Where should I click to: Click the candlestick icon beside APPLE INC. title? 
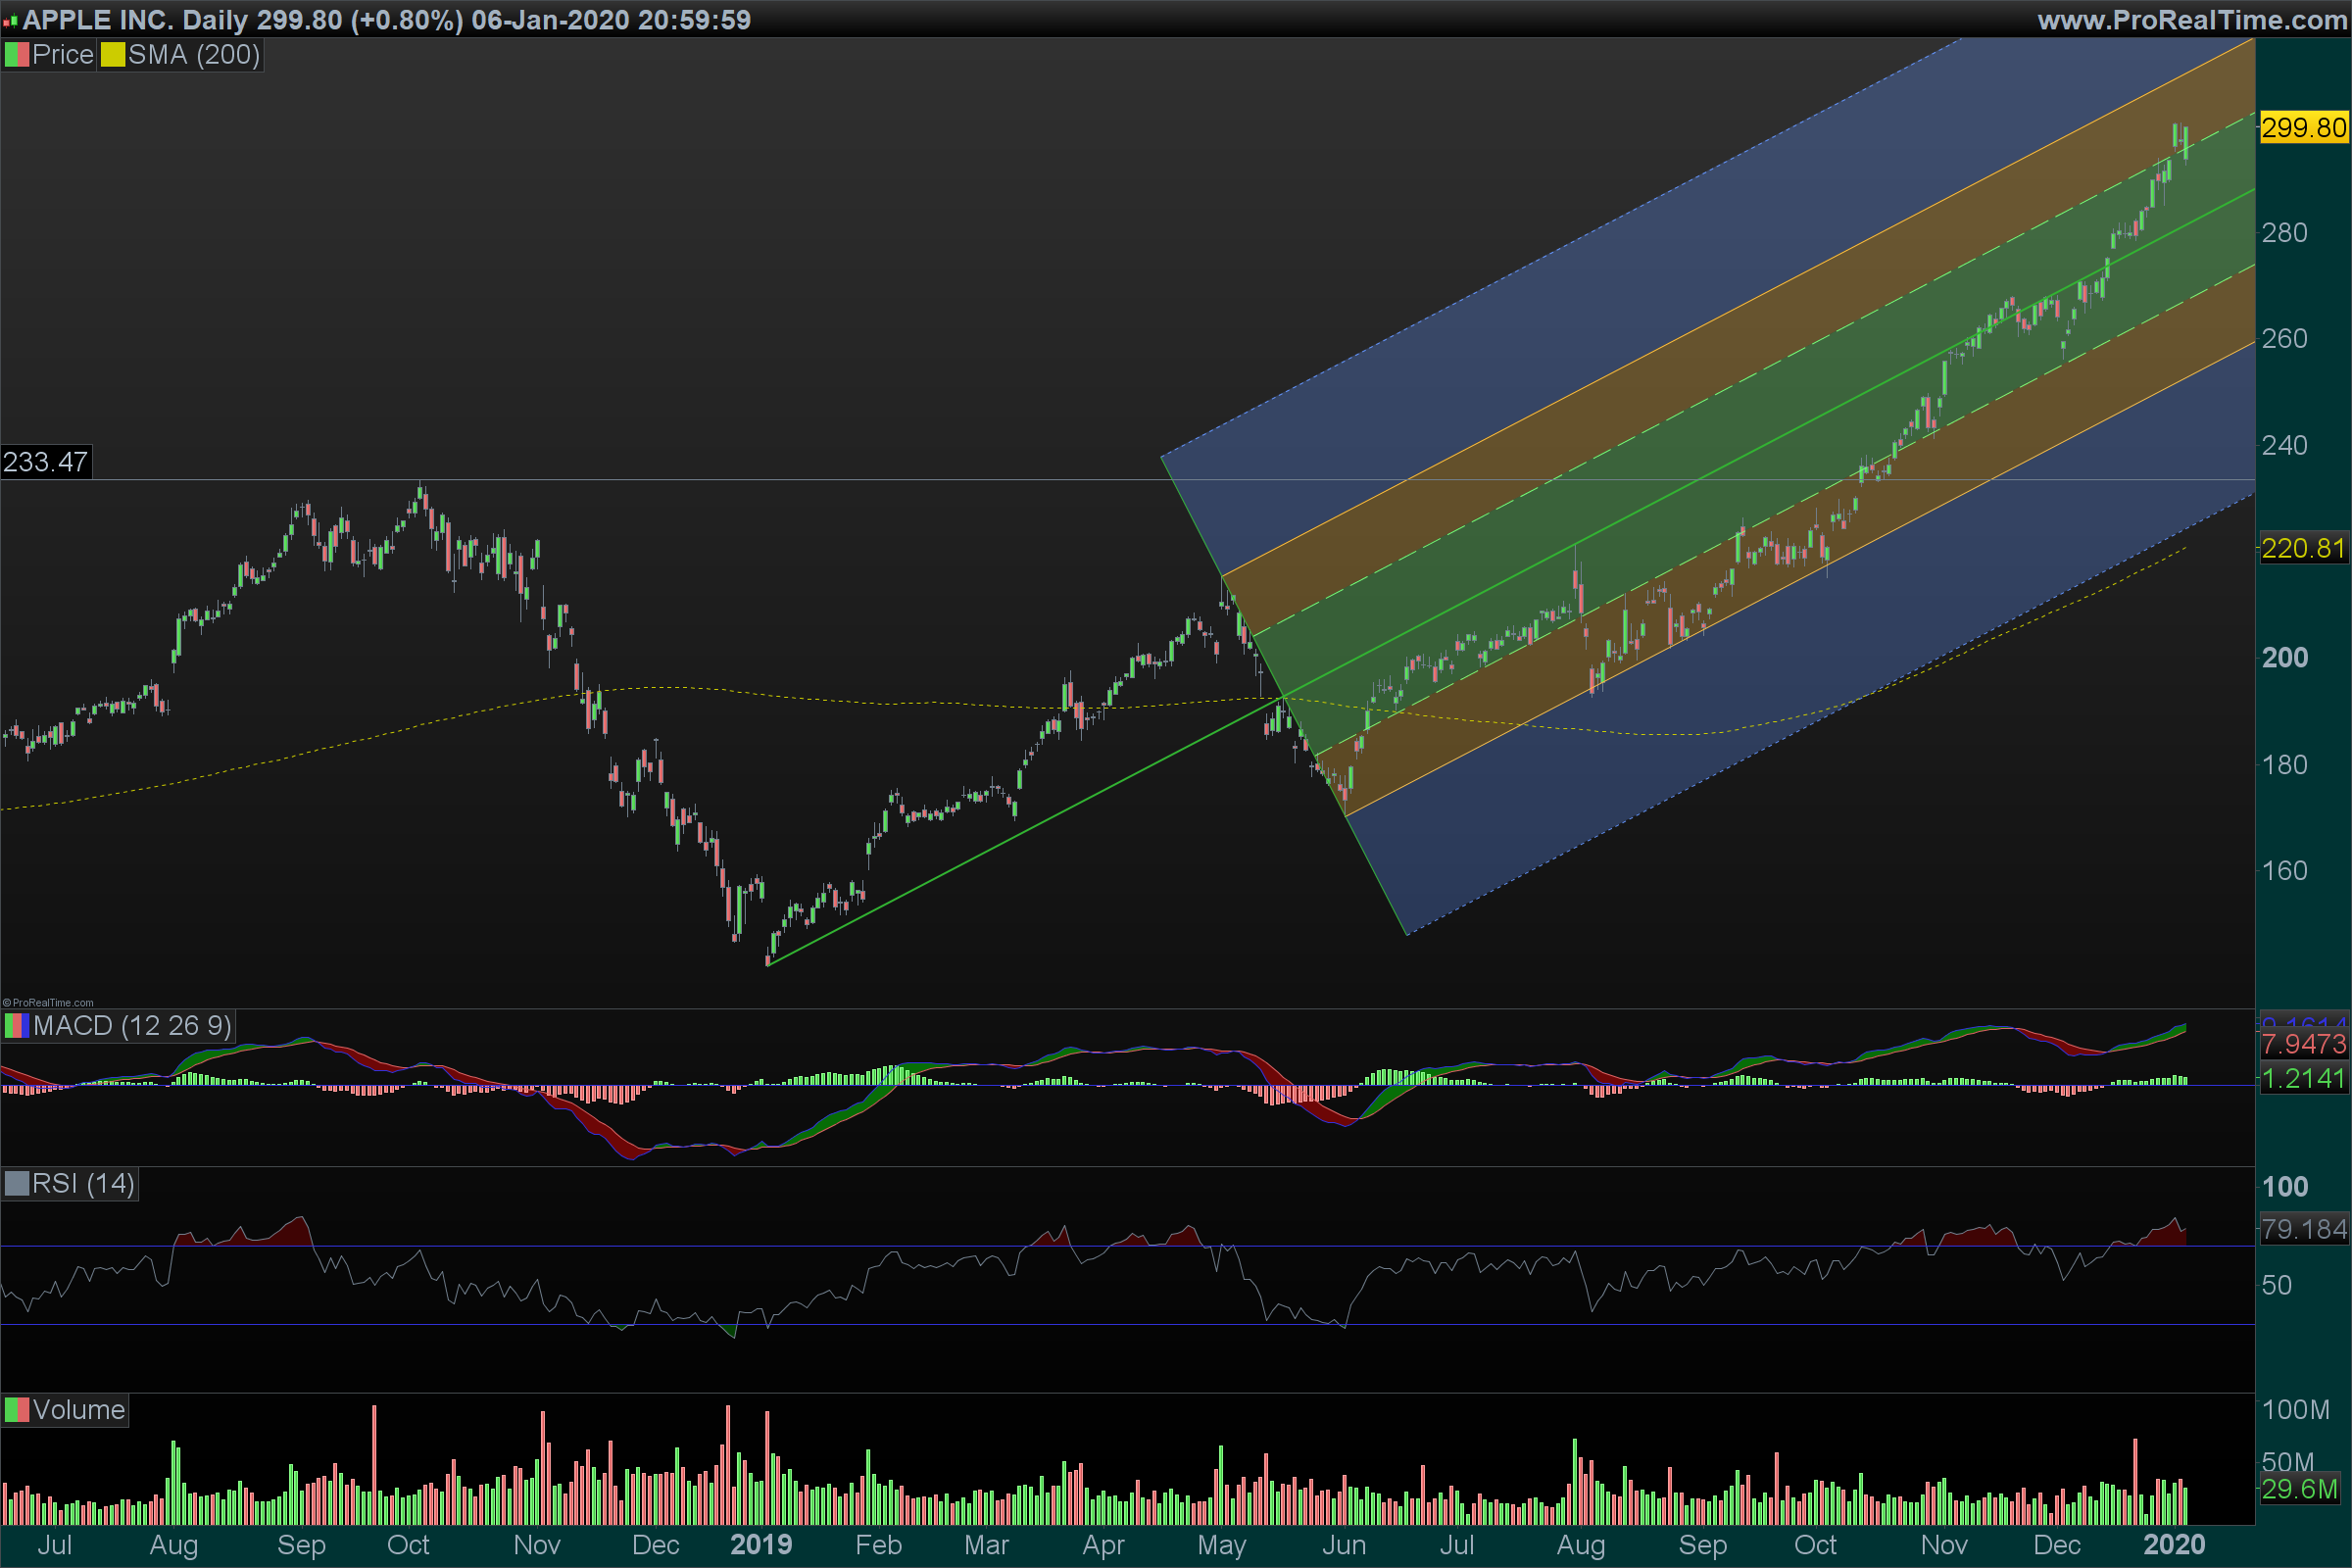(x=10, y=20)
